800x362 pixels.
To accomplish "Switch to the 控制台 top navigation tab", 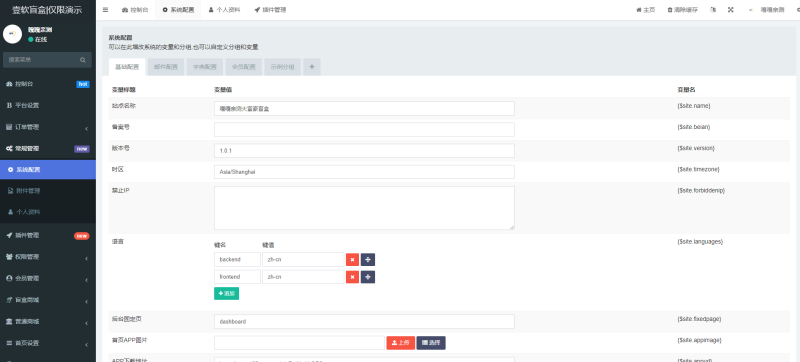I will coord(135,10).
